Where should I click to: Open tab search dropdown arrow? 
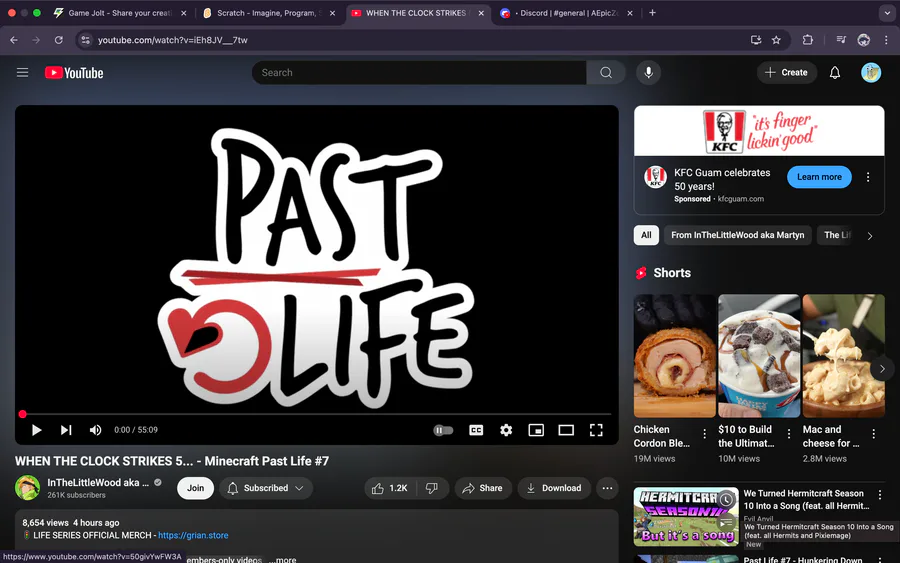coord(887,13)
